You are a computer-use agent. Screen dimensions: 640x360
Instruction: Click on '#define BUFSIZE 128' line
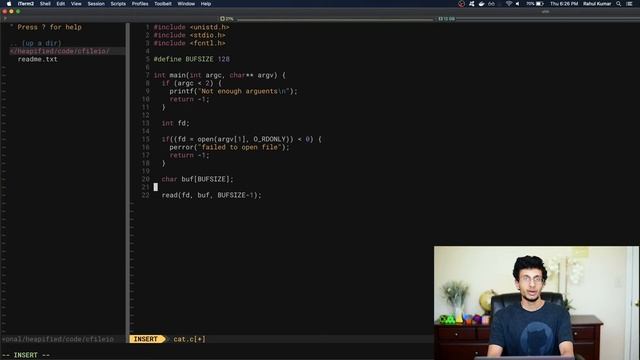point(191,59)
